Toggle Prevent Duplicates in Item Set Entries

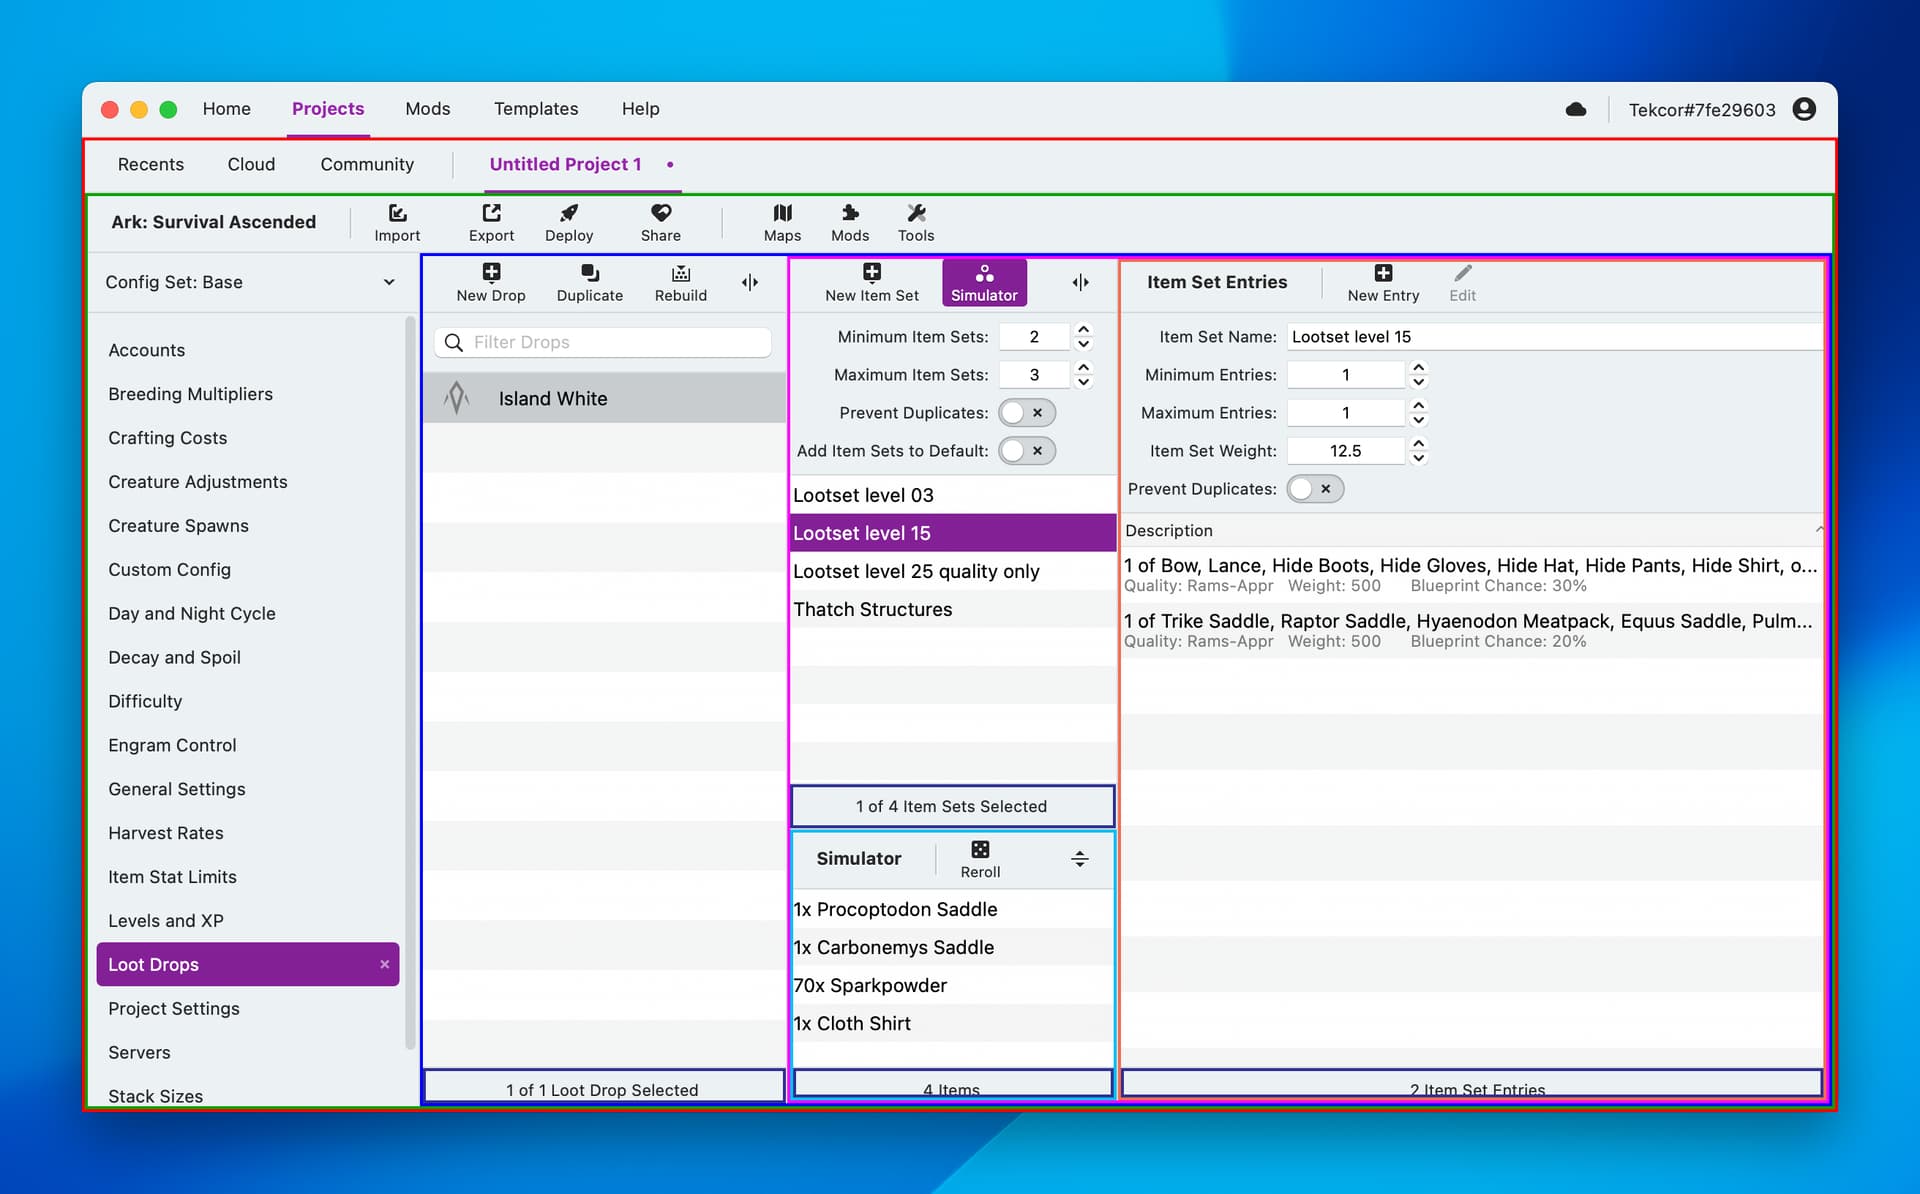(x=1314, y=489)
